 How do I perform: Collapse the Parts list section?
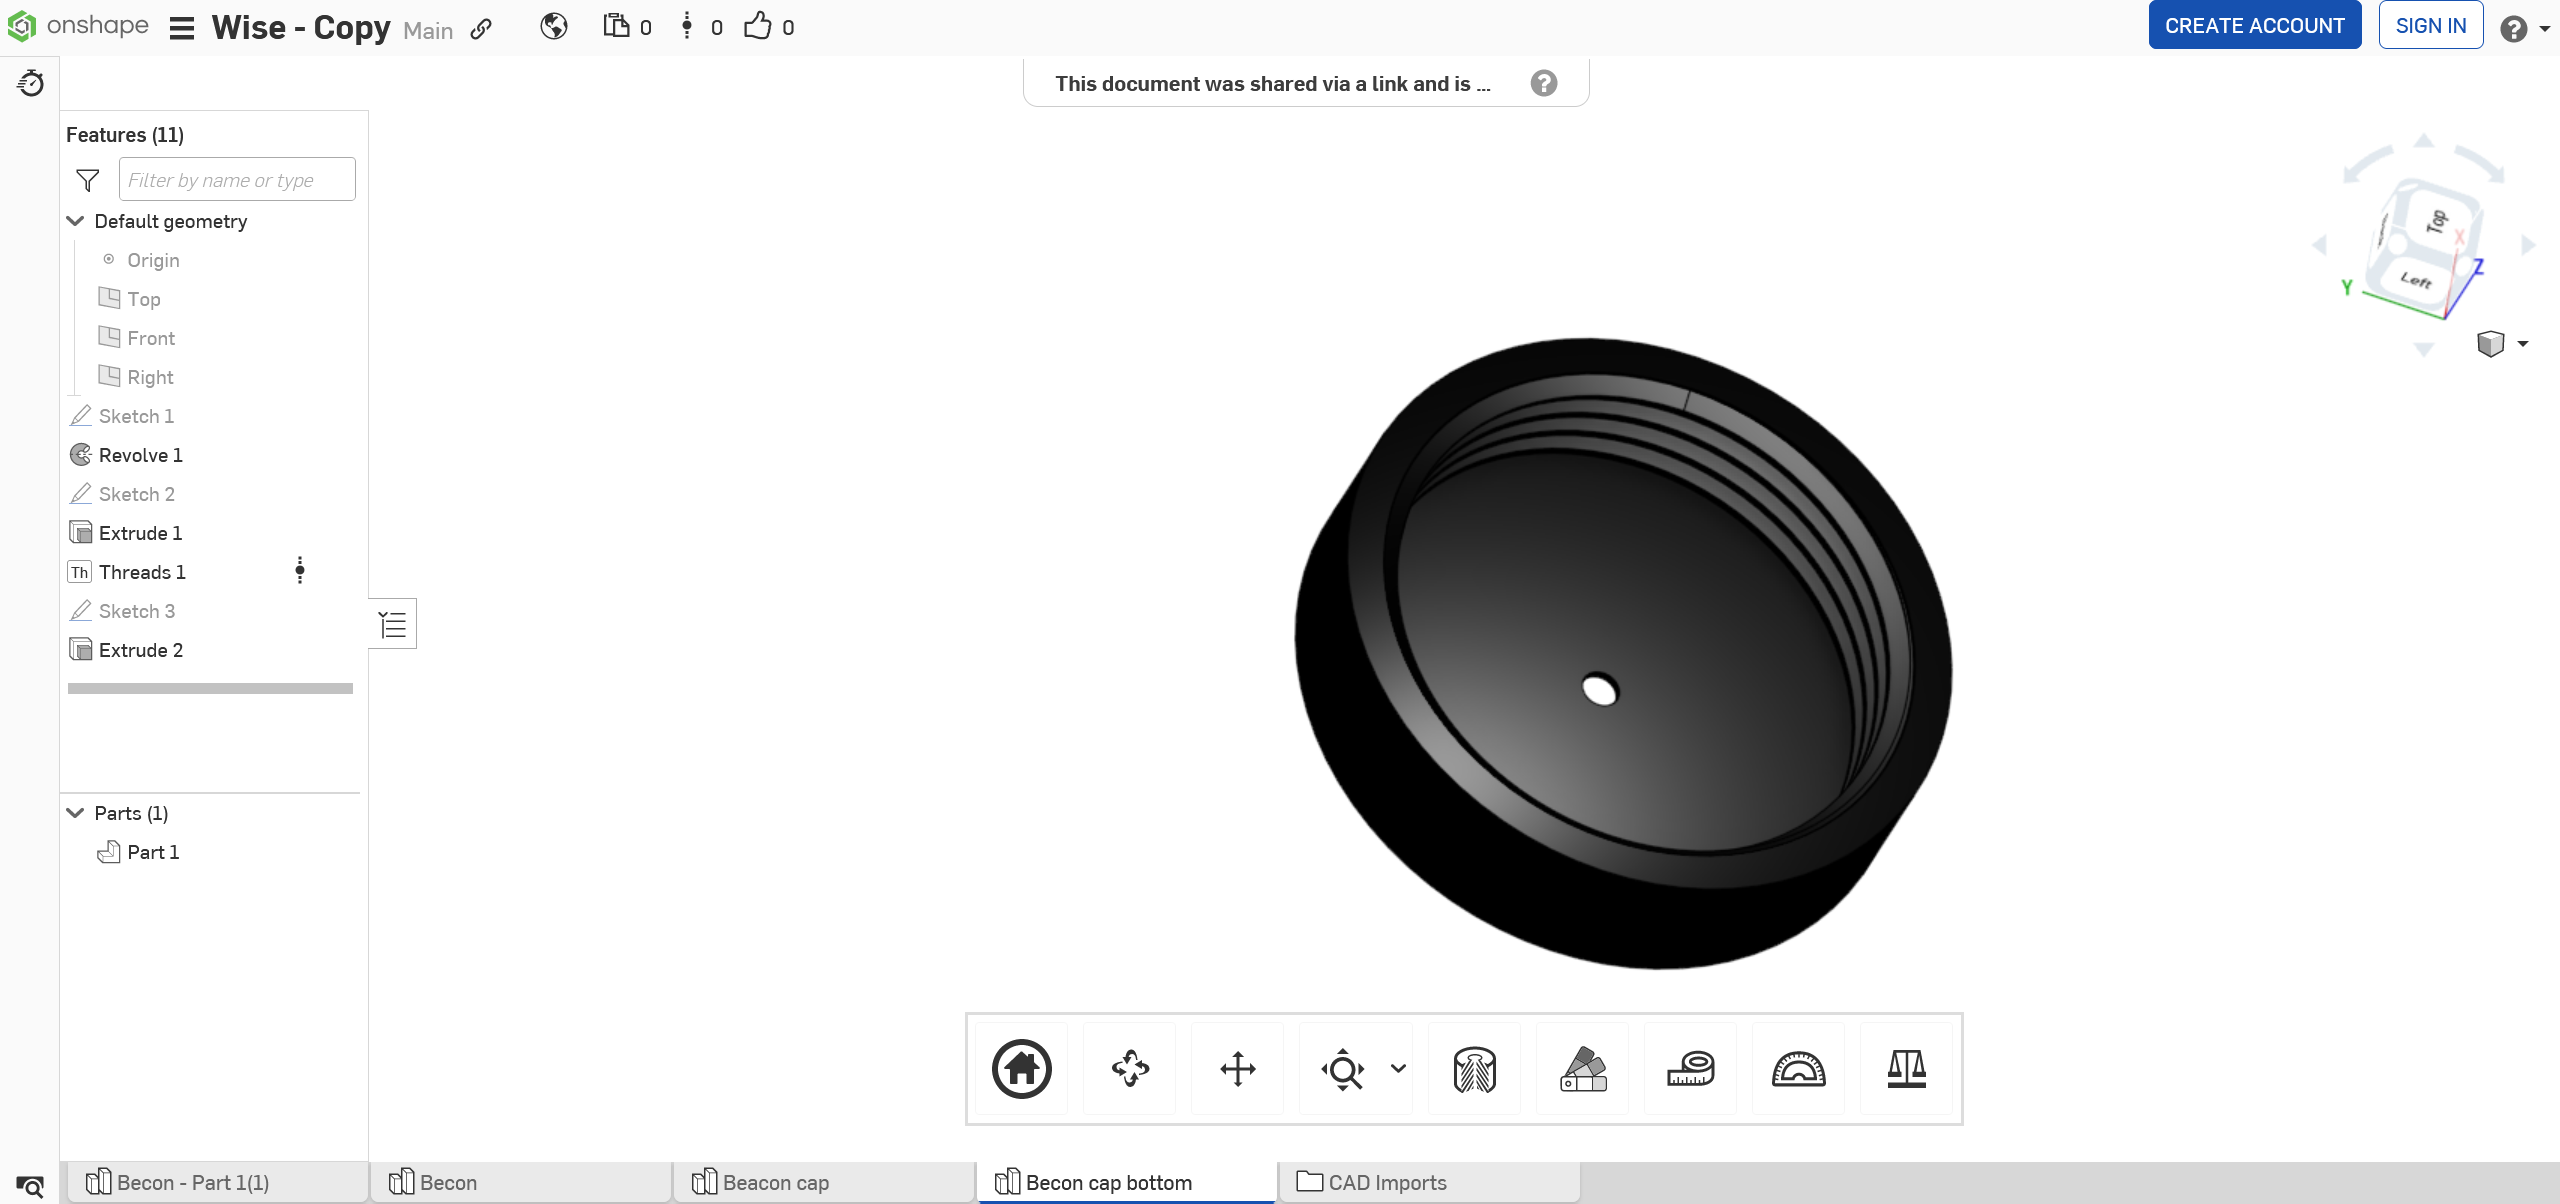75,813
